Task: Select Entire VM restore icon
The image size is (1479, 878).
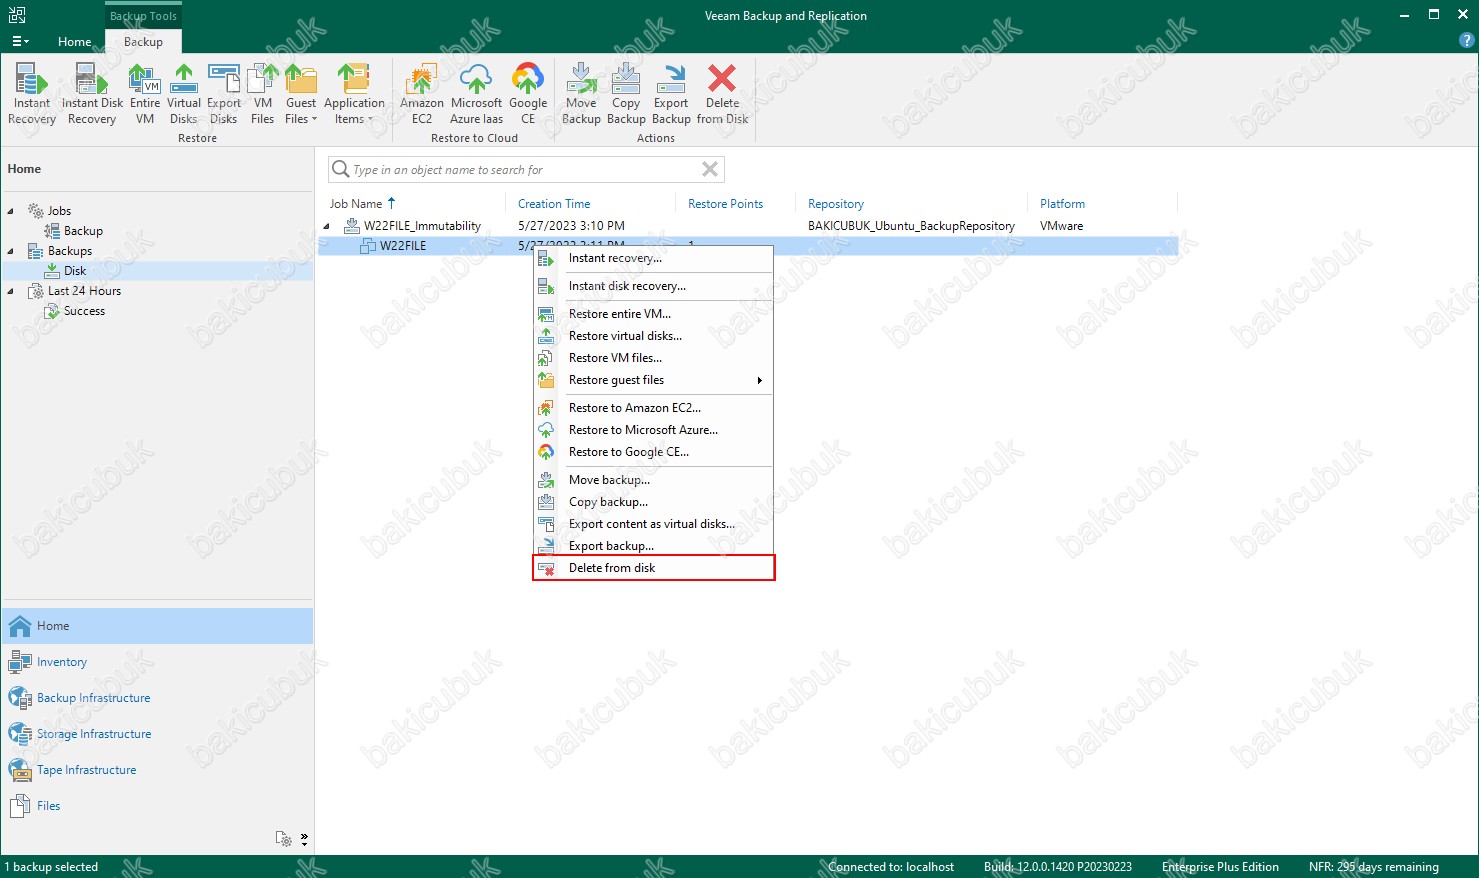Action: (x=145, y=94)
